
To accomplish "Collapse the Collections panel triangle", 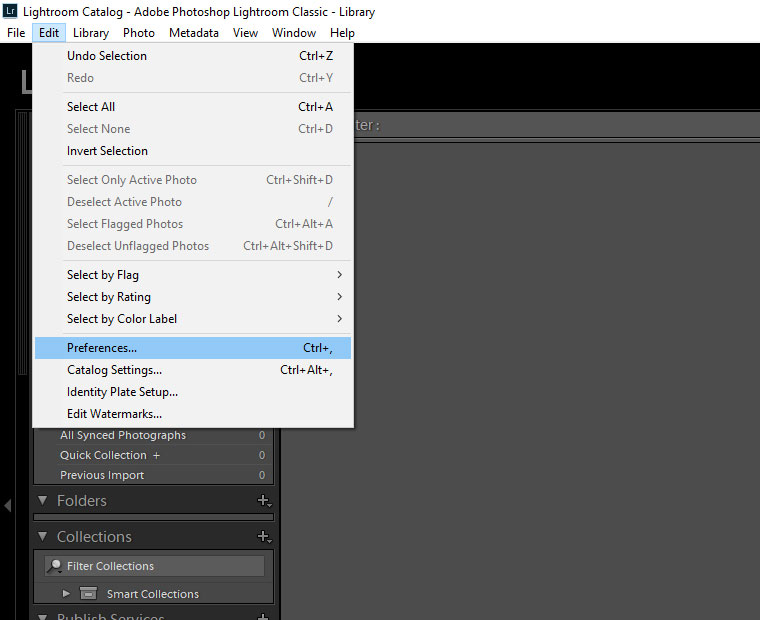I will pyautogui.click(x=43, y=536).
